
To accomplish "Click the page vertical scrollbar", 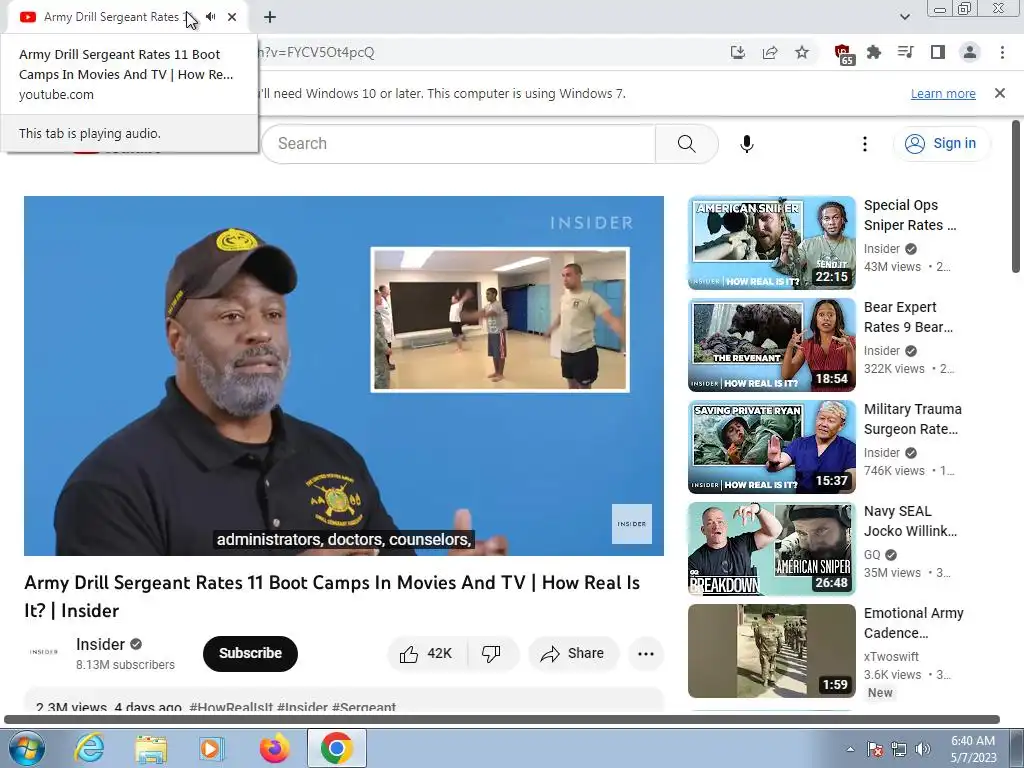I will (1016, 196).
